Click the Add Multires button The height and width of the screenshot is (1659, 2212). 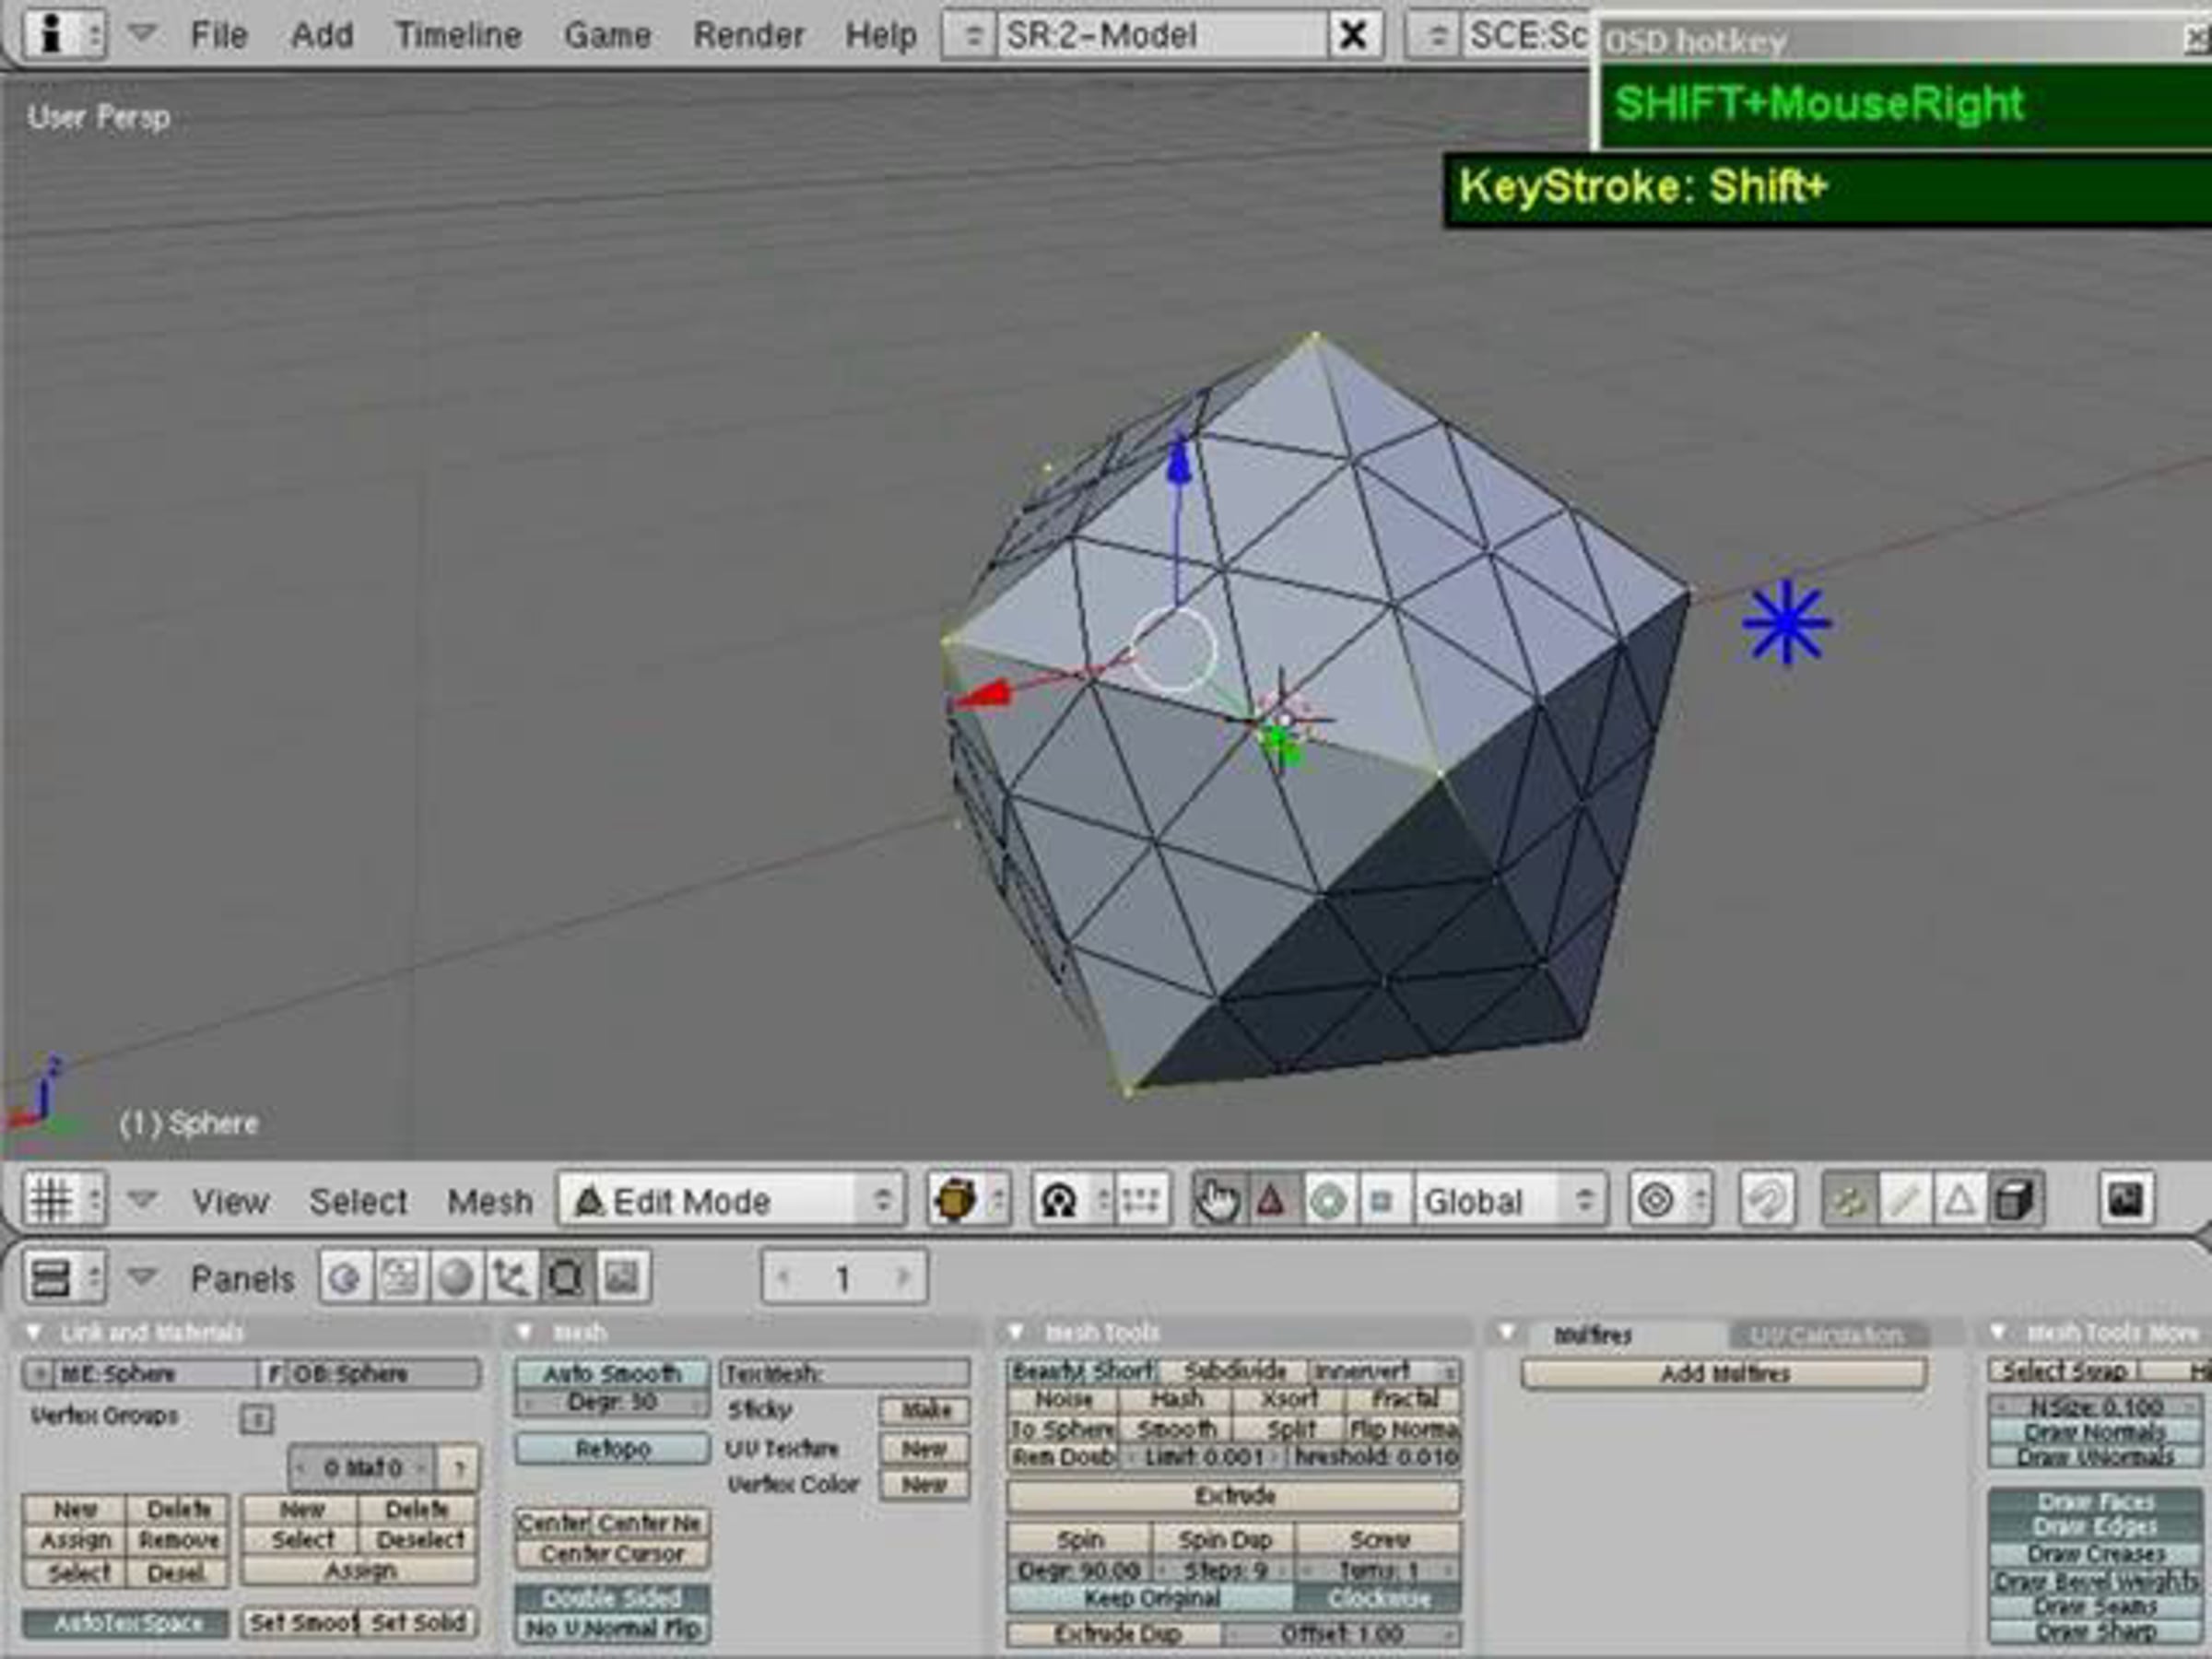tap(1725, 1374)
